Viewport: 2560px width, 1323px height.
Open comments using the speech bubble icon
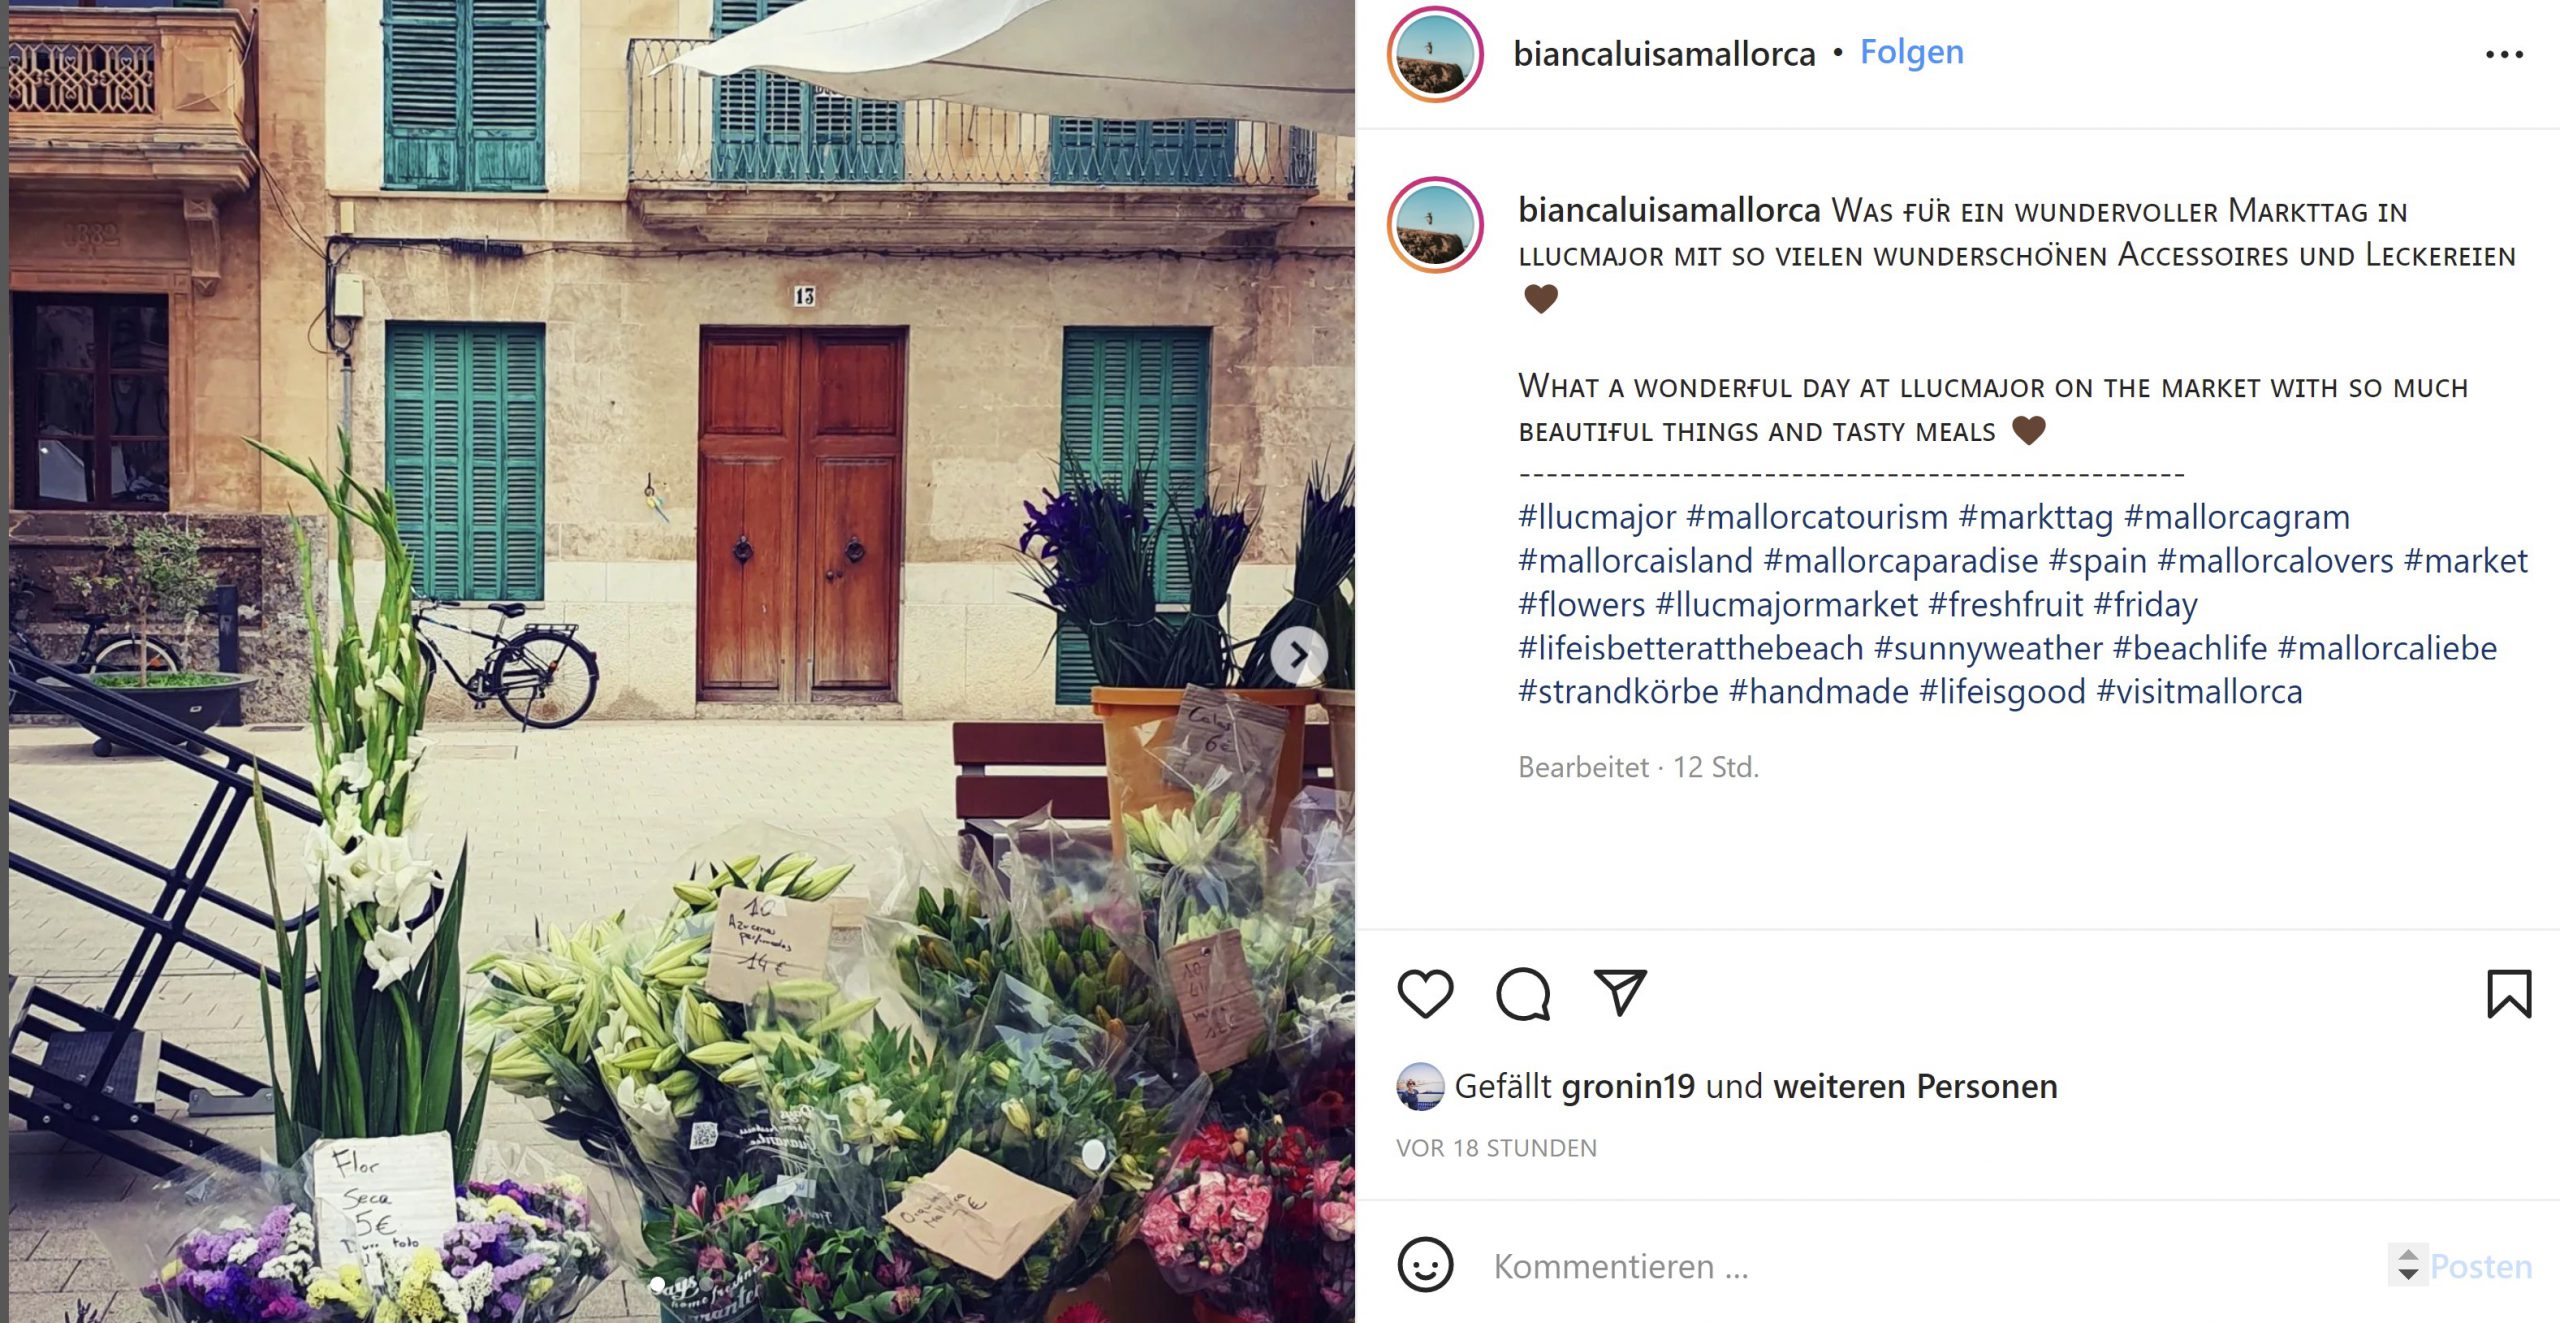[1523, 993]
